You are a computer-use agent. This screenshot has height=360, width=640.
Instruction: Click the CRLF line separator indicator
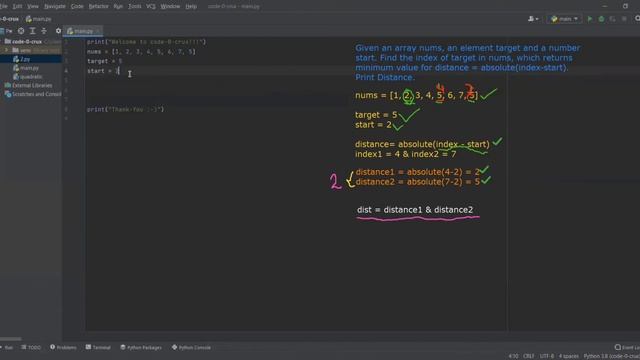(x=529, y=356)
